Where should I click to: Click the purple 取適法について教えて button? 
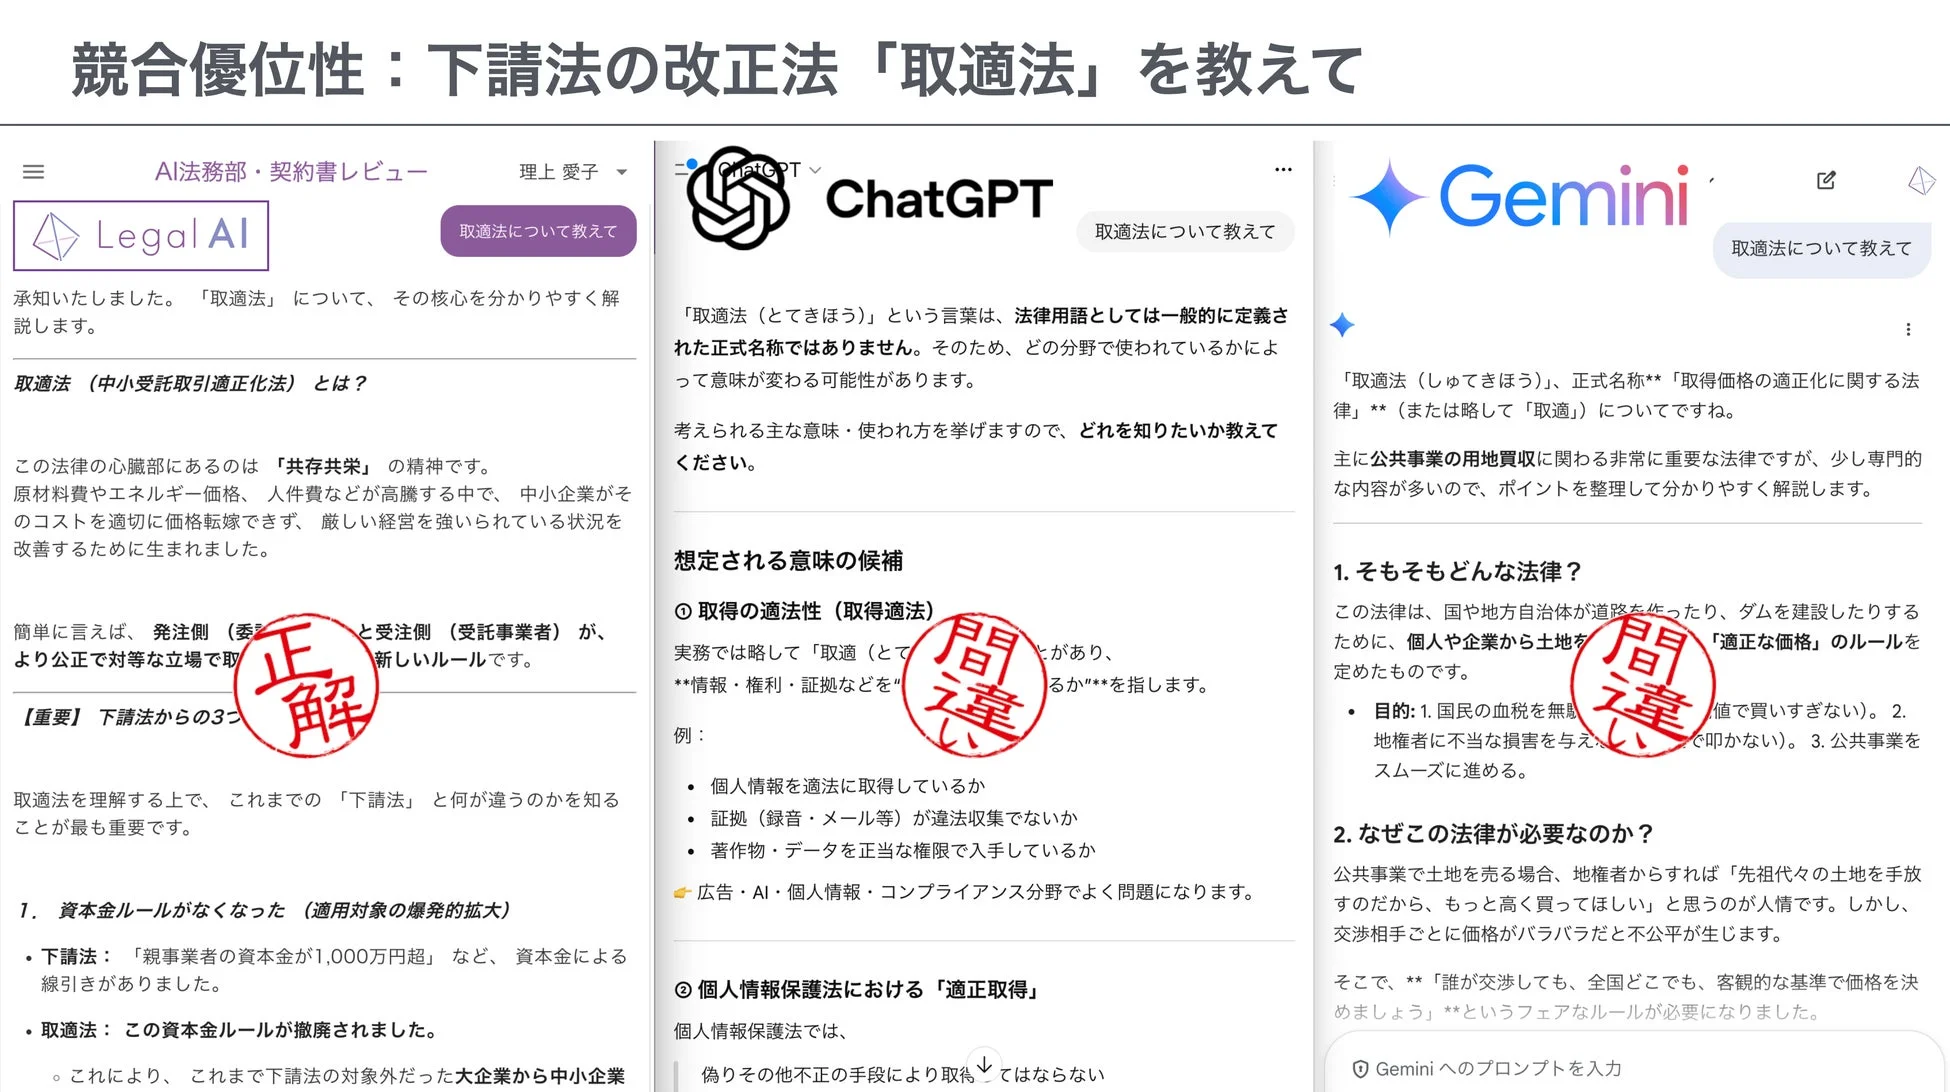[x=538, y=230]
